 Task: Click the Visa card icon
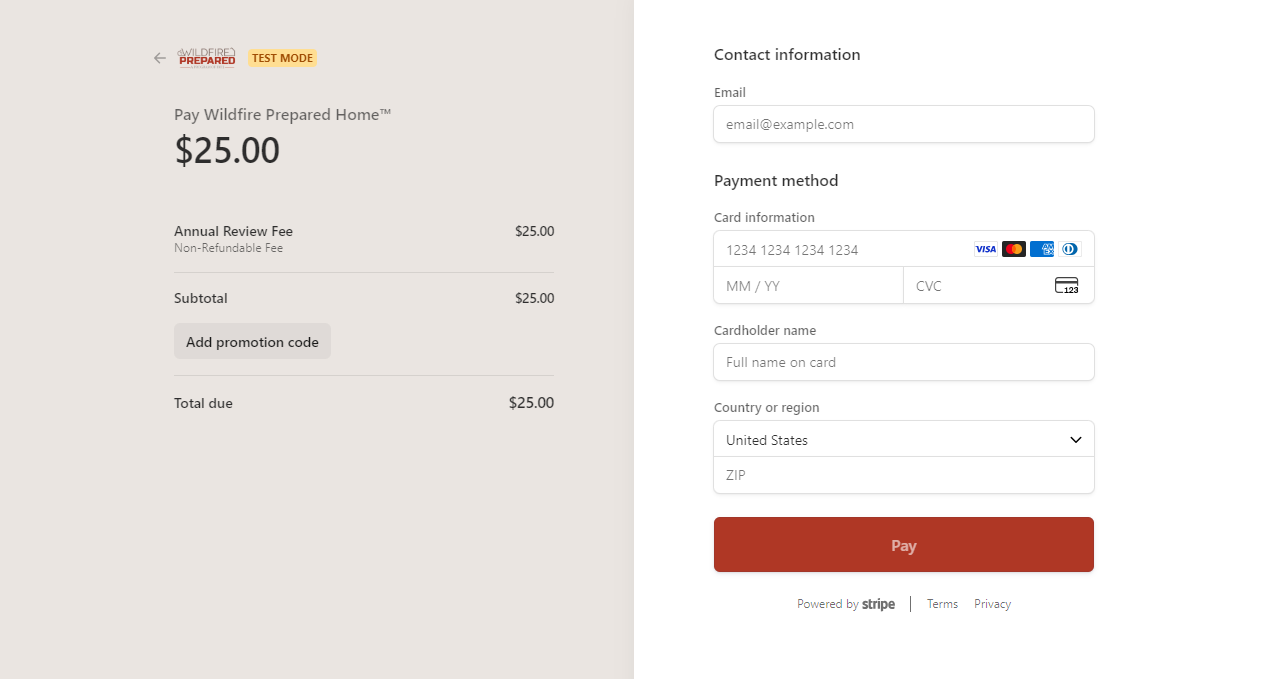pos(986,249)
